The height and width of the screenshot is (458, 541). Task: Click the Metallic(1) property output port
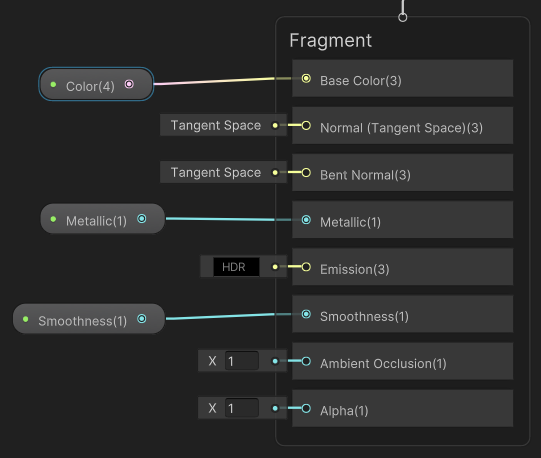pos(142,219)
